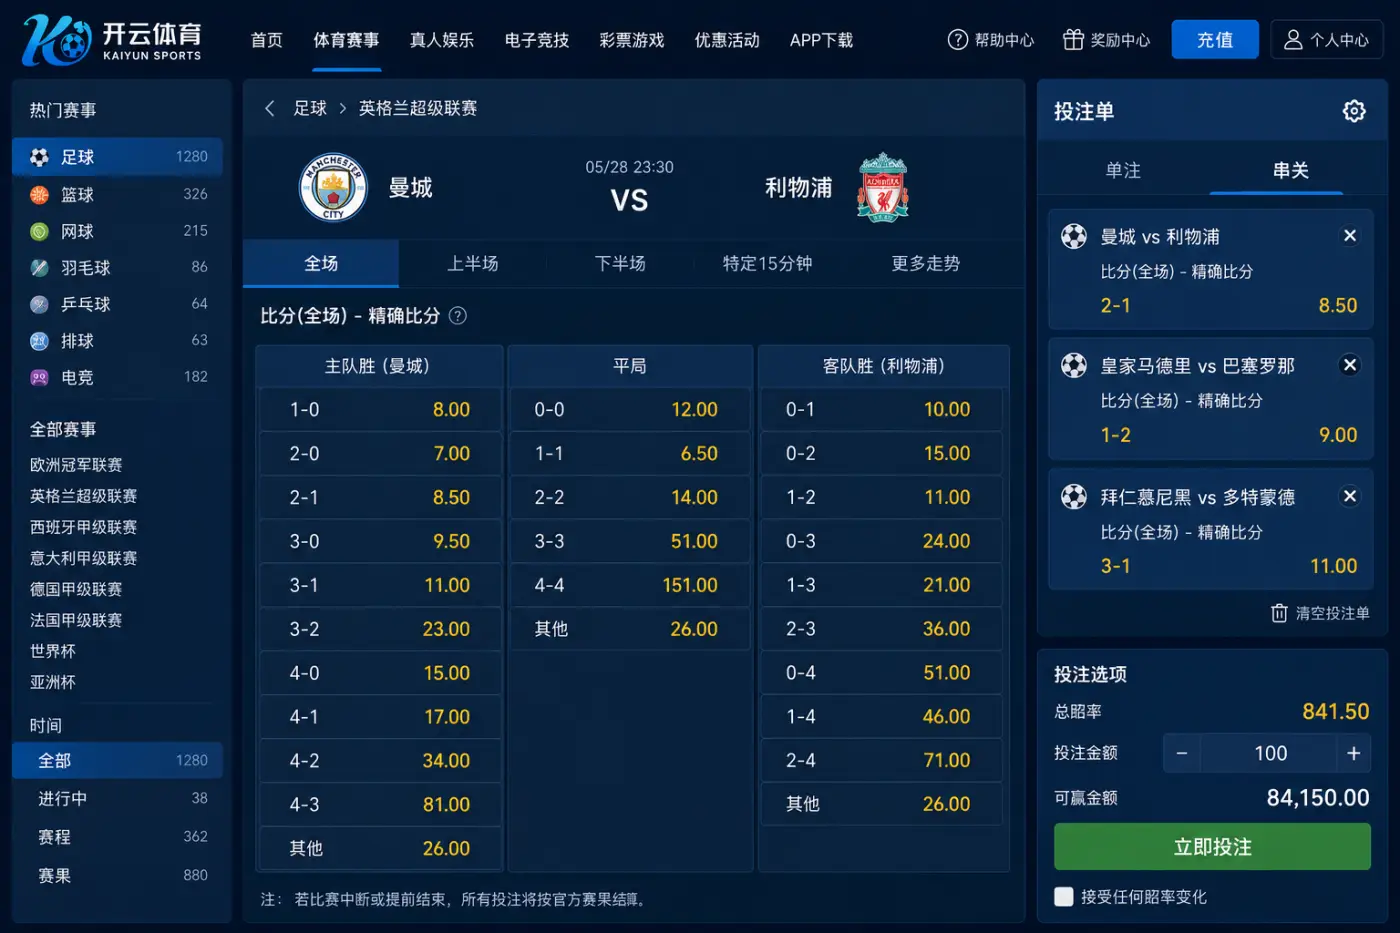Select the 篮球 basketball sidebar icon

[39, 194]
